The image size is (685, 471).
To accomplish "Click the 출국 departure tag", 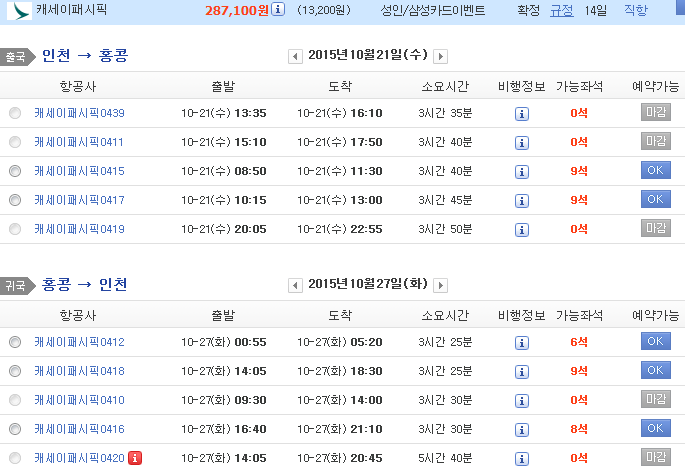I will coord(17,57).
